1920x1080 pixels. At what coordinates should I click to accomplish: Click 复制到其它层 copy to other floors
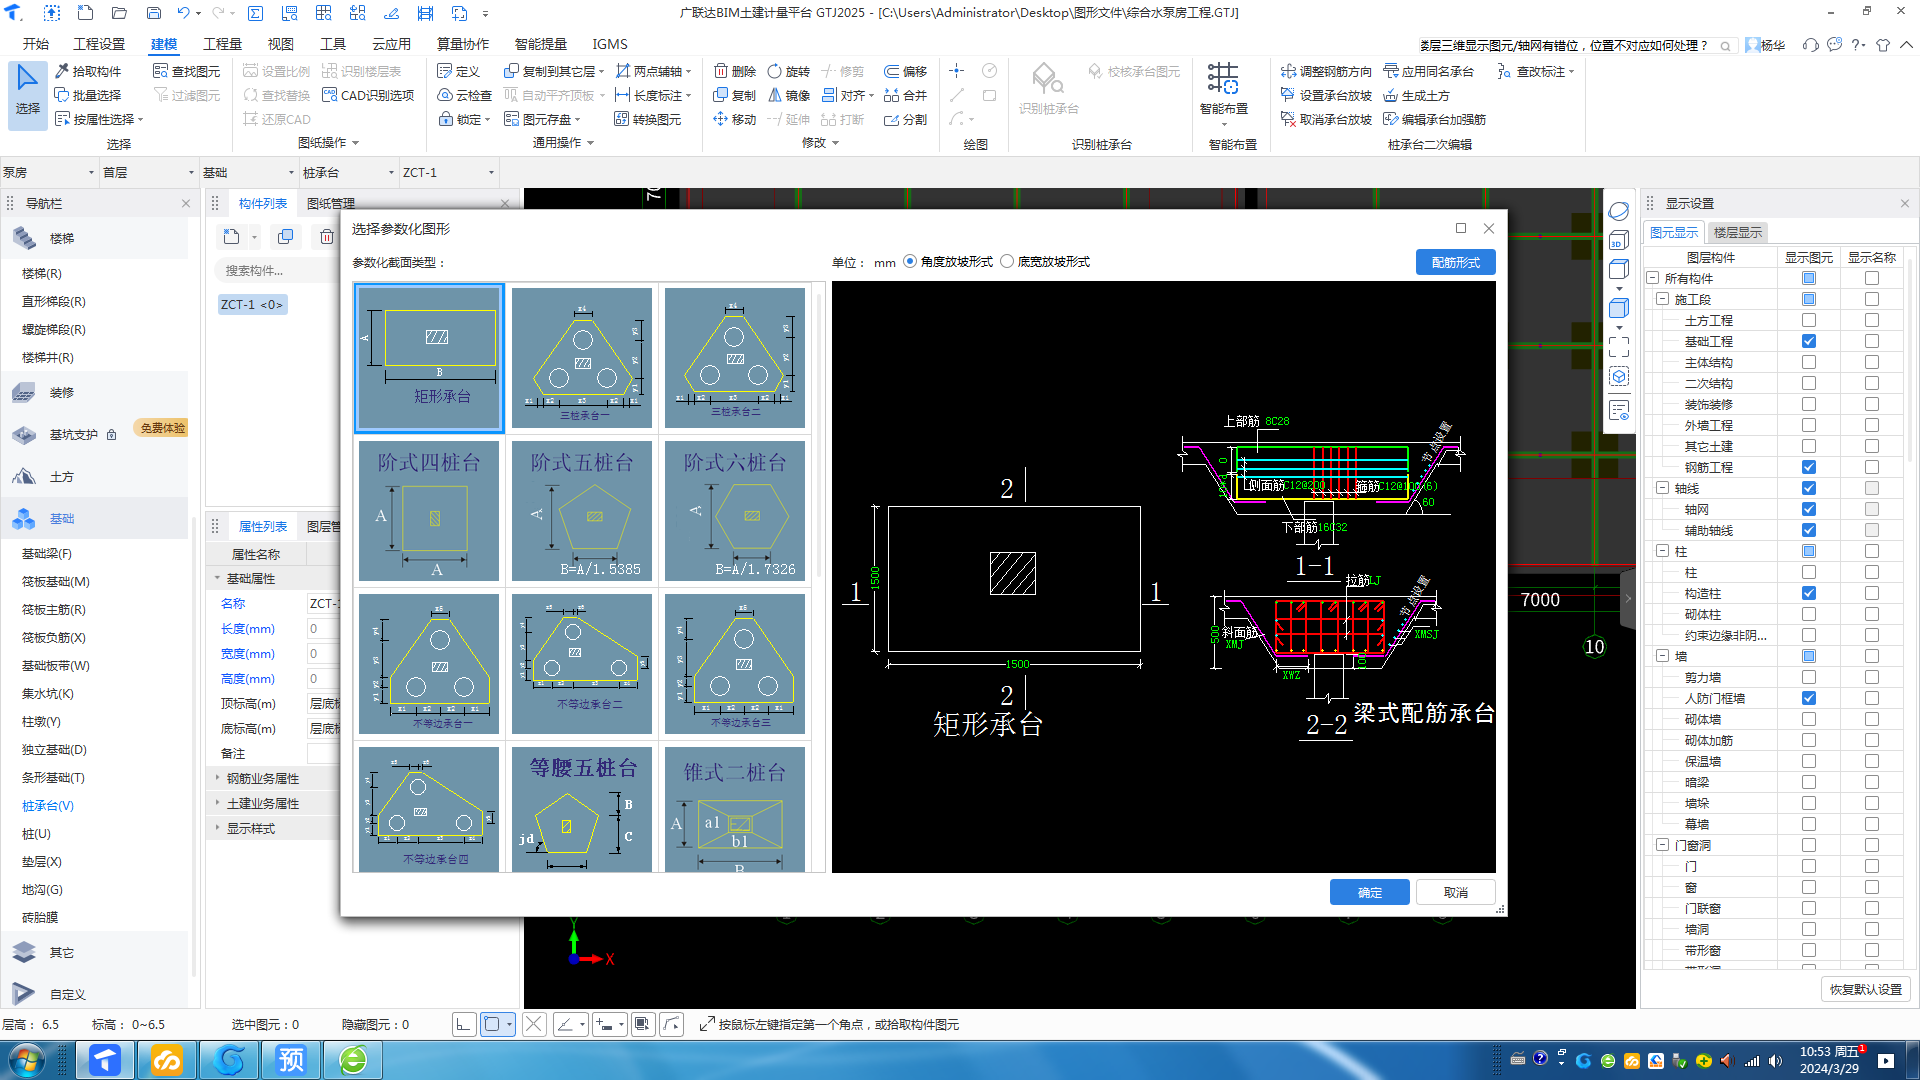pos(553,71)
